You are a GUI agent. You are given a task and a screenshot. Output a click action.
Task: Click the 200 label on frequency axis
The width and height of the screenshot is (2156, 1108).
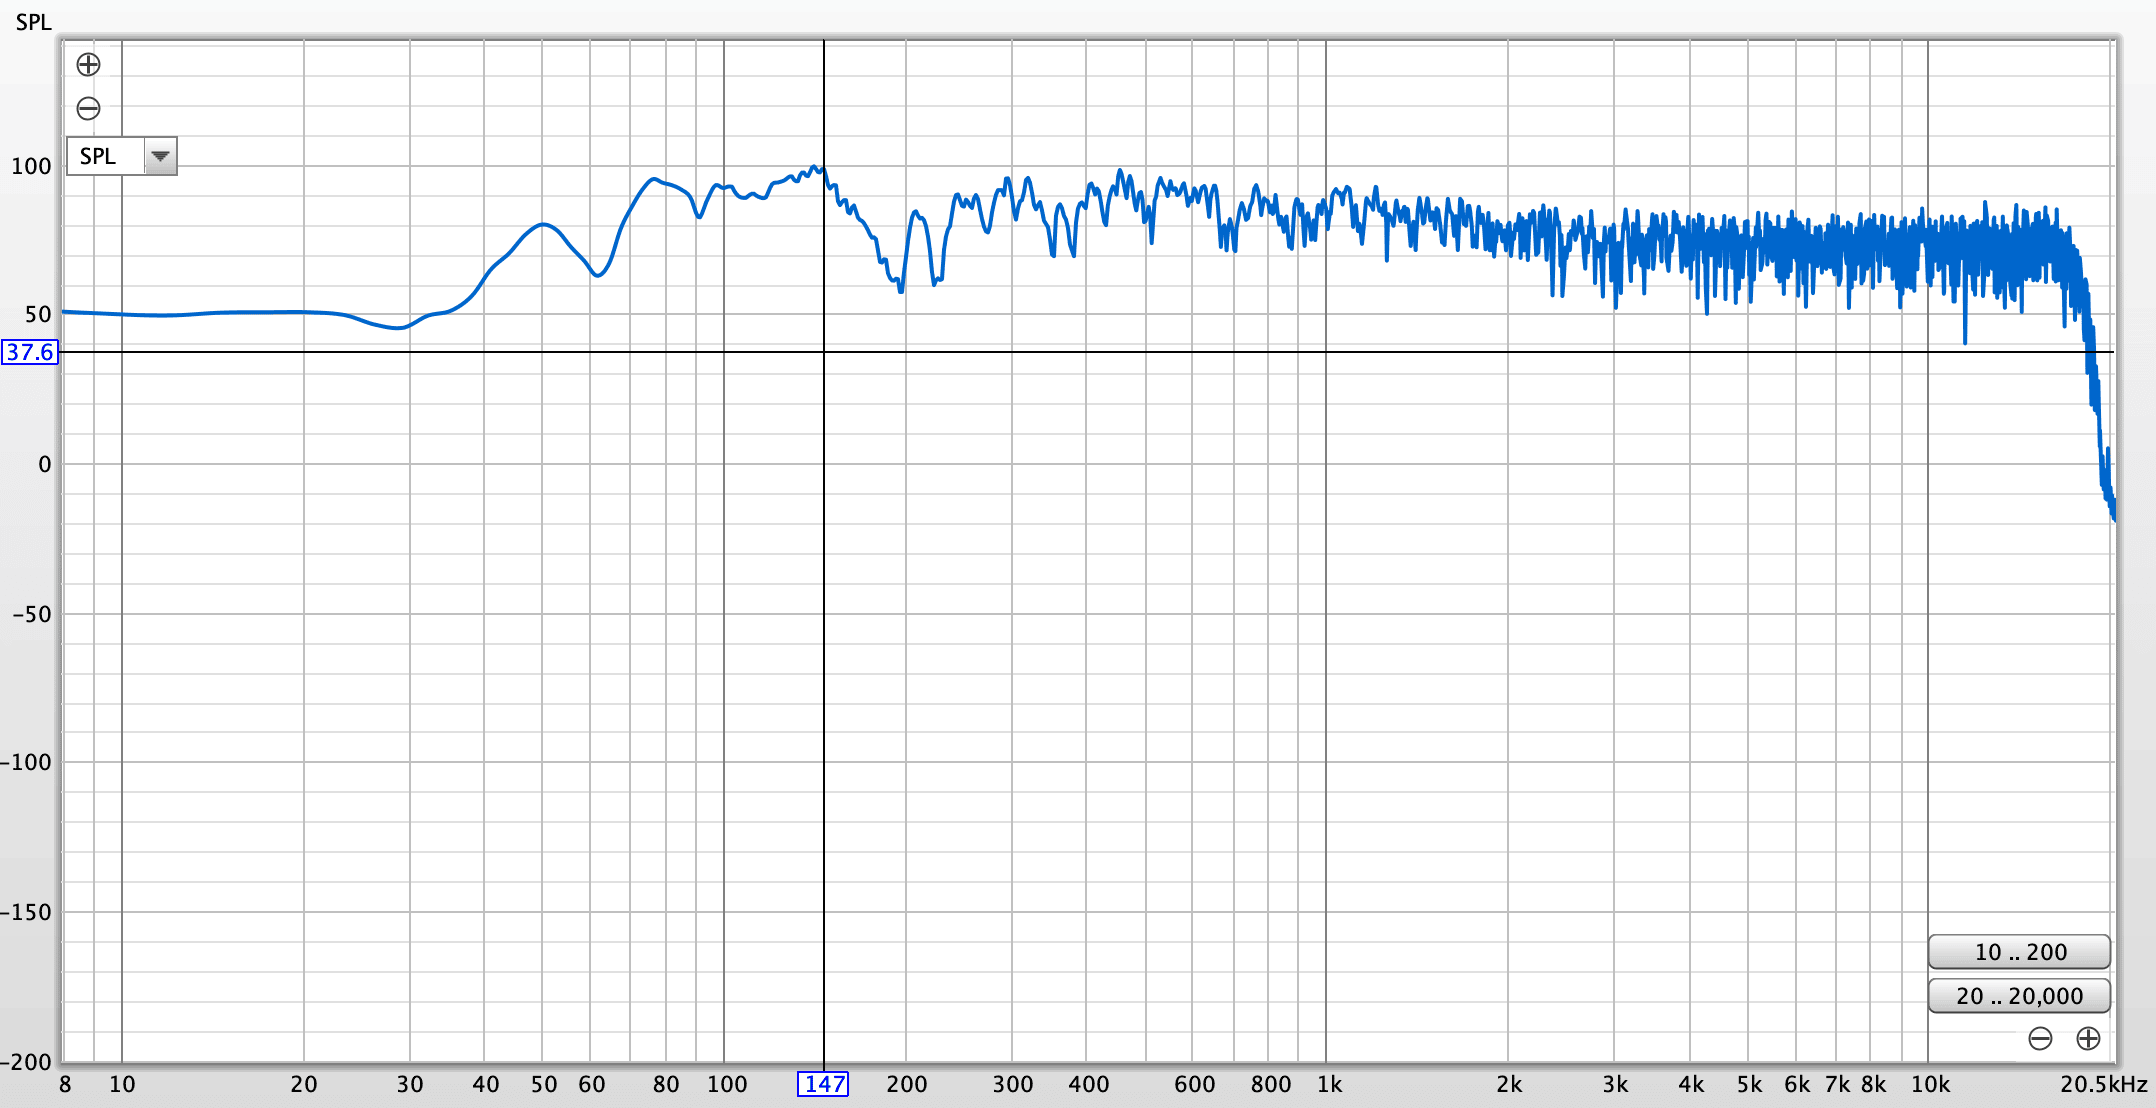[x=907, y=1084]
